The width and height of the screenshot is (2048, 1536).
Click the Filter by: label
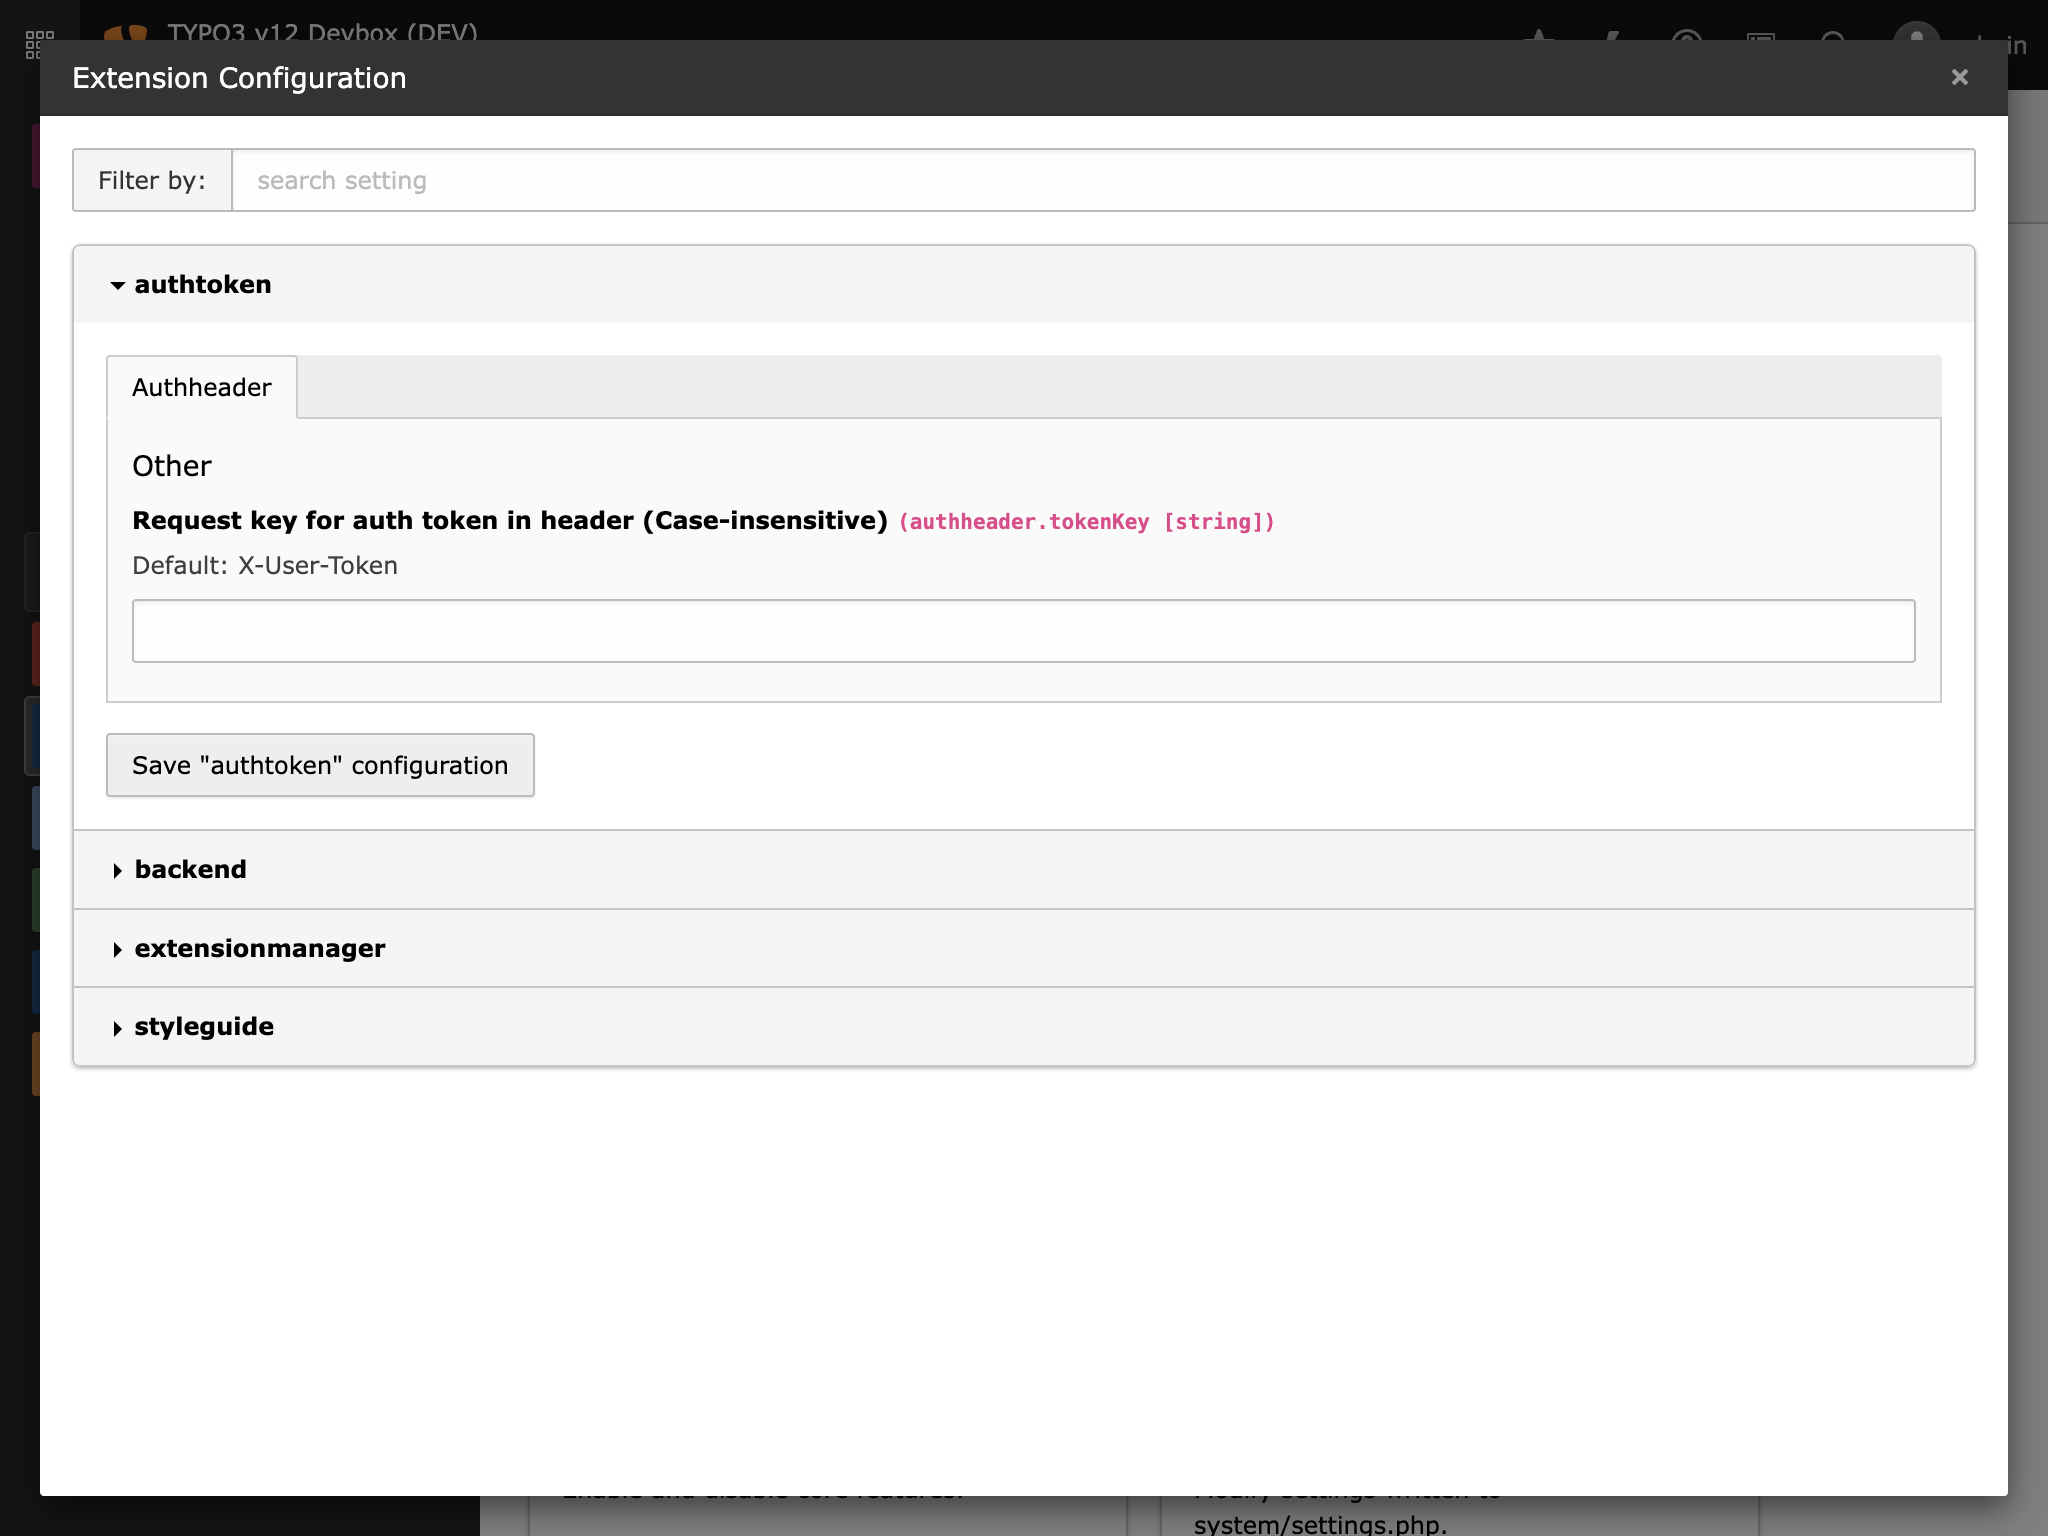tap(152, 180)
